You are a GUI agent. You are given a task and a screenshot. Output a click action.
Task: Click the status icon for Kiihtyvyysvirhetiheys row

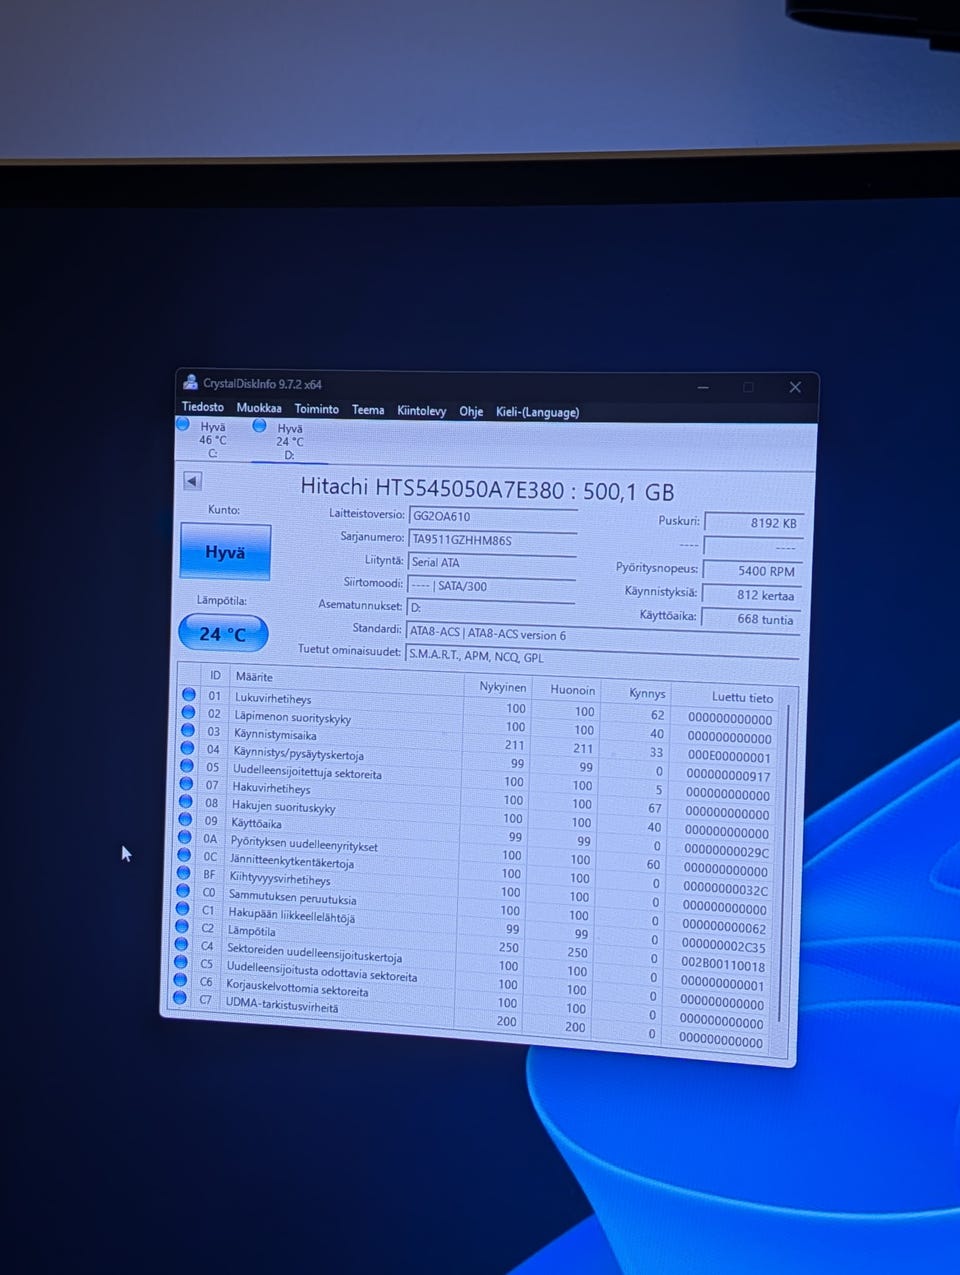(x=183, y=873)
